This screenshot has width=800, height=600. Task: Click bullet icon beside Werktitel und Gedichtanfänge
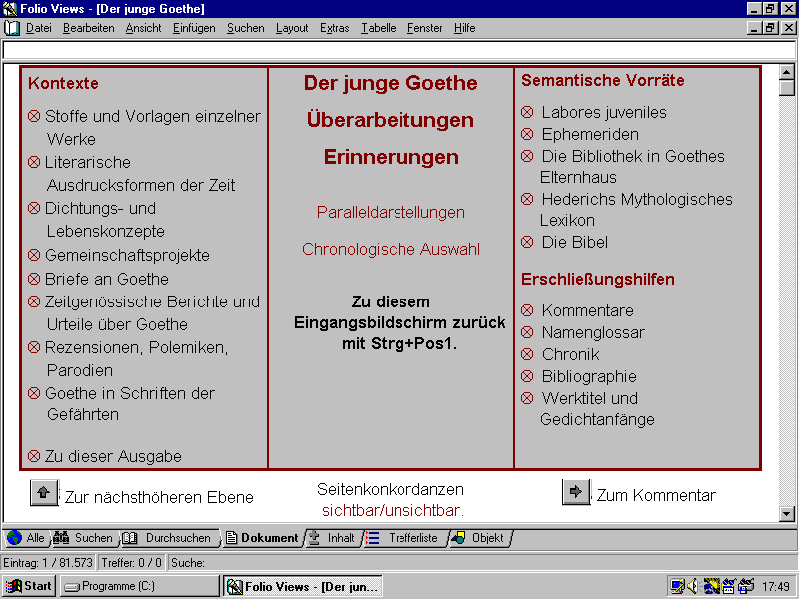click(527, 398)
